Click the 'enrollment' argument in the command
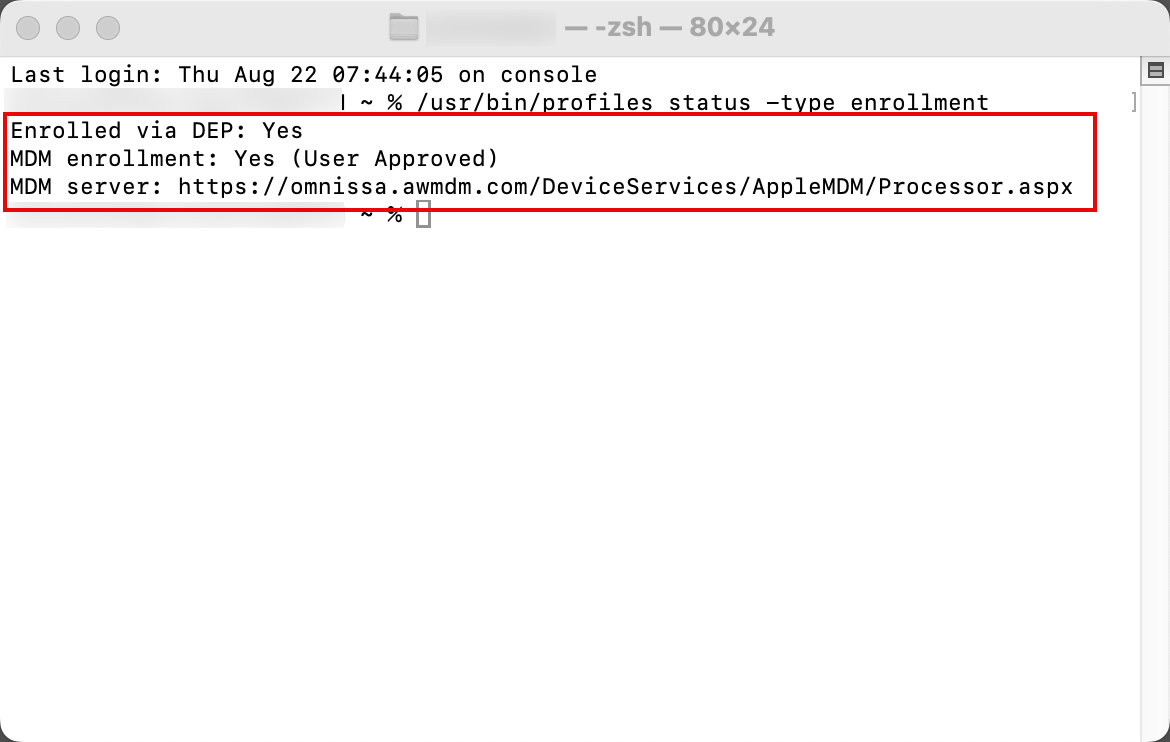The height and width of the screenshot is (742, 1170). pos(919,102)
